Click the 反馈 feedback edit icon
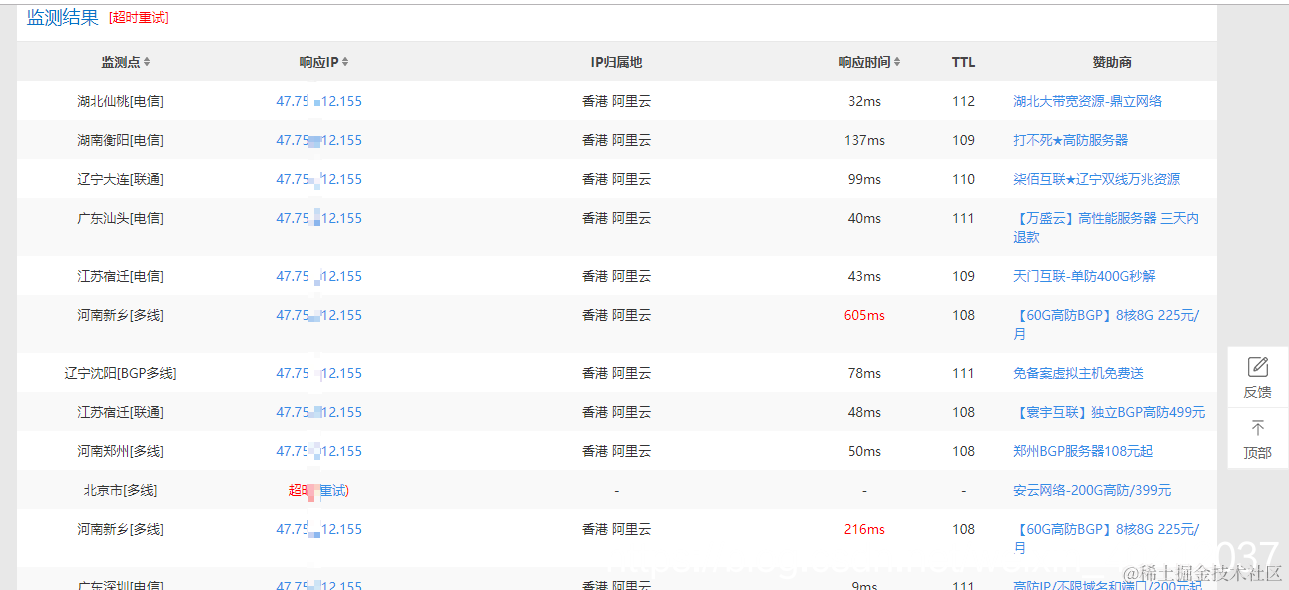The height and width of the screenshot is (590, 1289). pyautogui.click(x=1258, y=367)
